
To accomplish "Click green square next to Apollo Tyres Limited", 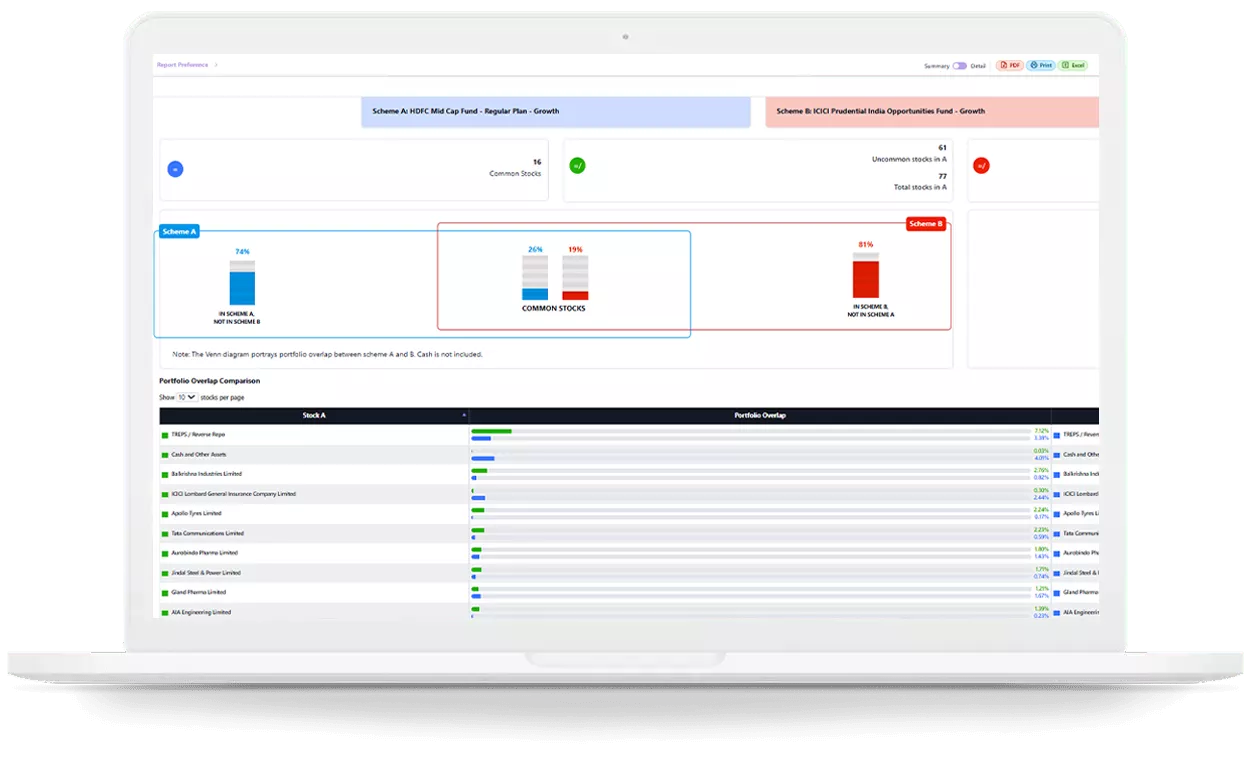I will (x=165, y=513).
